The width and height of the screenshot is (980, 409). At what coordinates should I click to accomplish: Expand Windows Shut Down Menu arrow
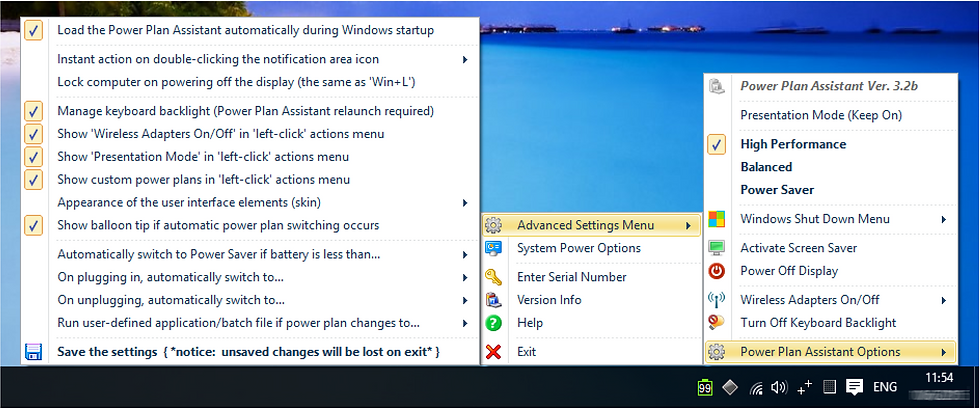click(944, 220)
